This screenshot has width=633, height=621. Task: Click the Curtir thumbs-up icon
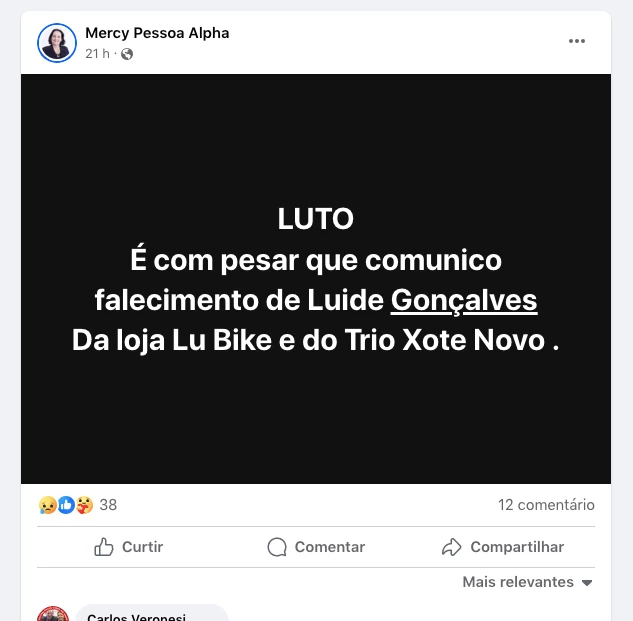104,547
